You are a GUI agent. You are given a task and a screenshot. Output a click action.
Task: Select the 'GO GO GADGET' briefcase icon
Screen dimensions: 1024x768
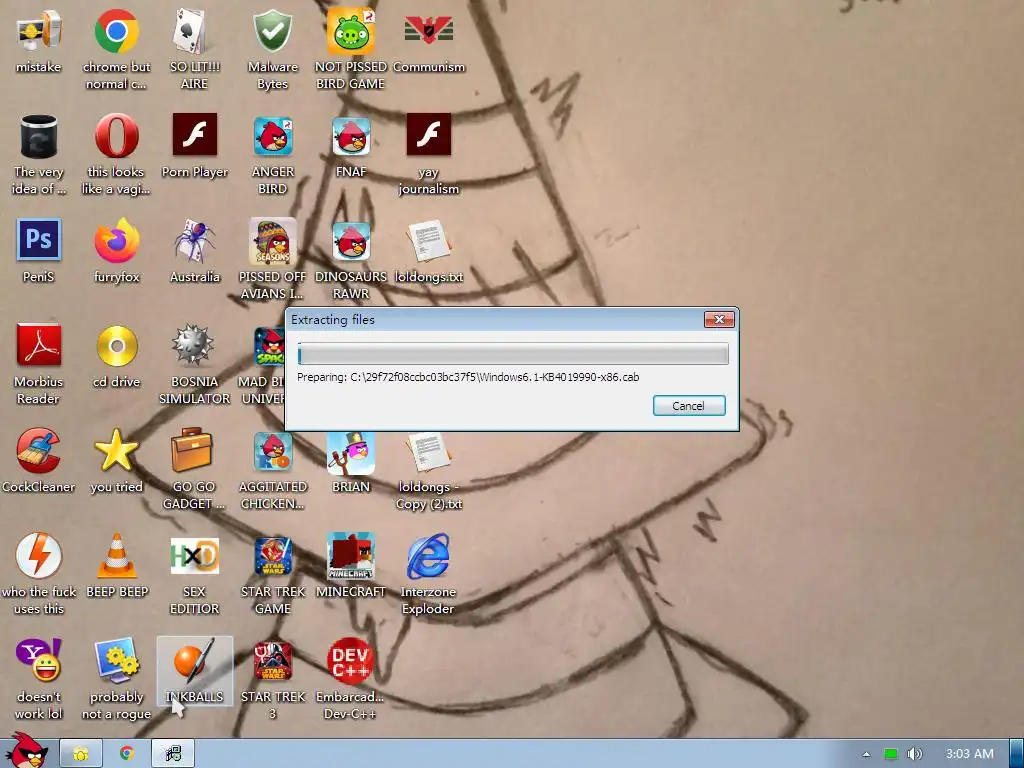(191, 450)
